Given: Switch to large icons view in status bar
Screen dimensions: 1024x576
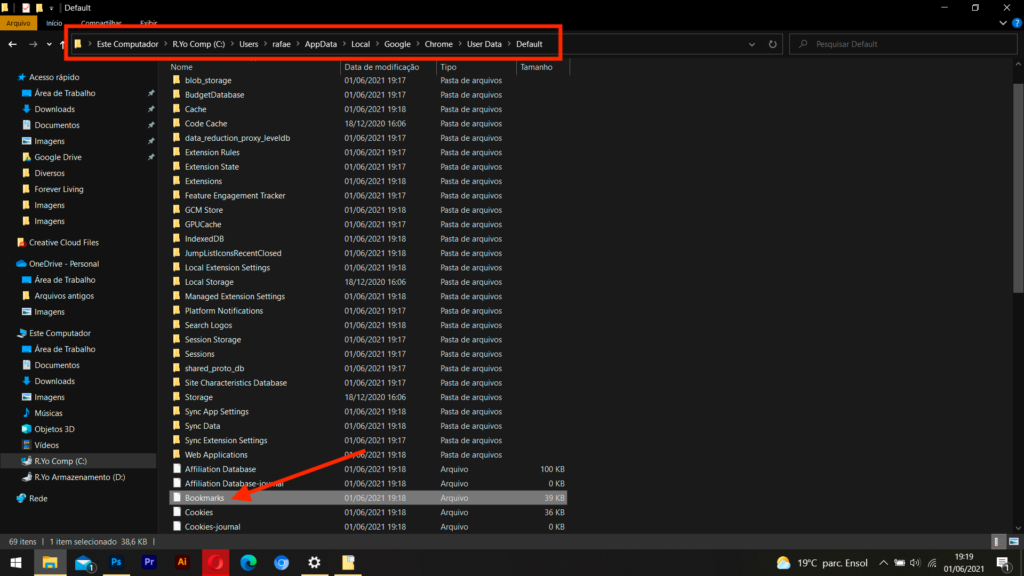Looking at the screenshot, I should click(x=1014, y=541).
